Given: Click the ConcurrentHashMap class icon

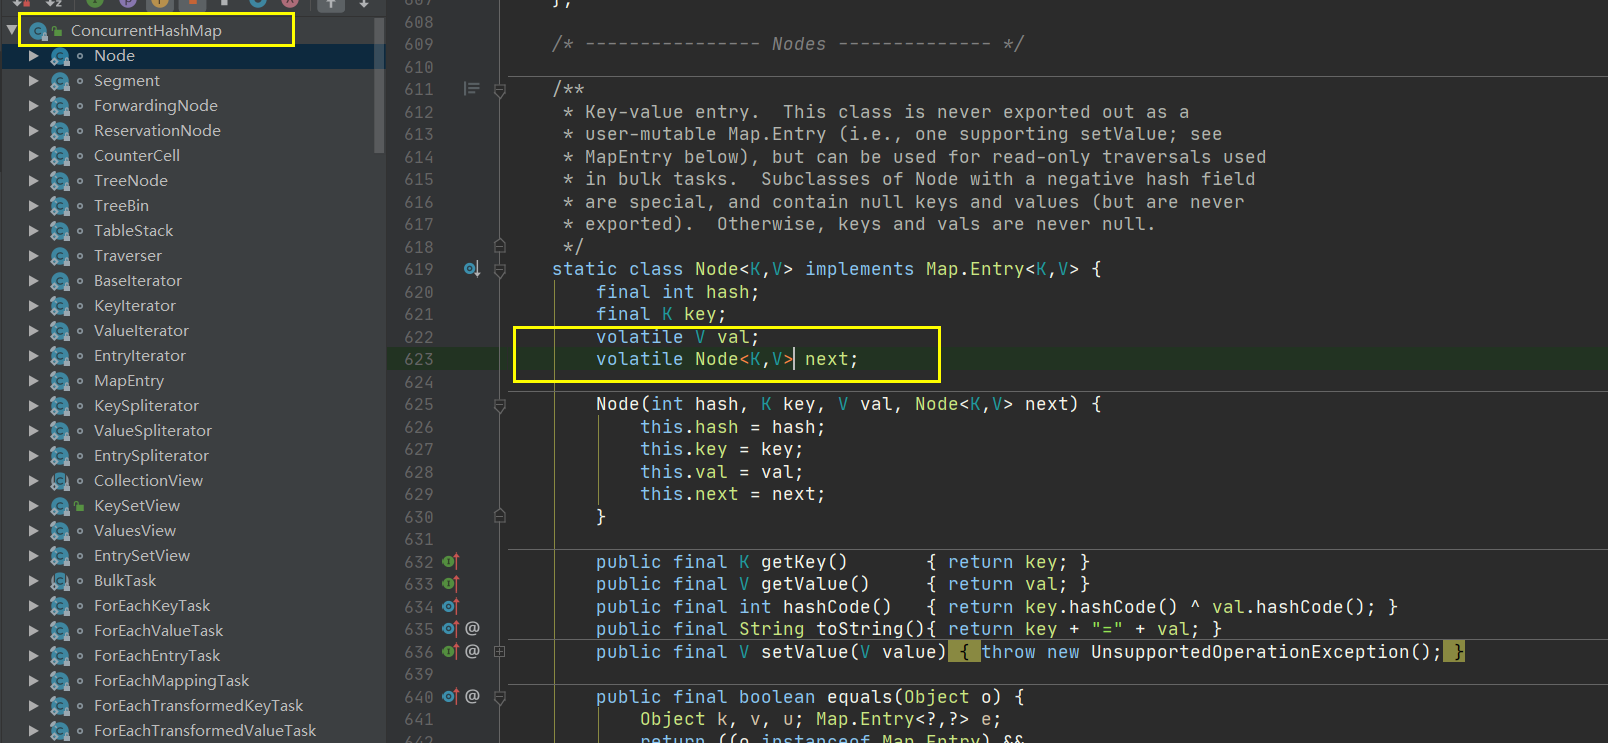Looking at the screenshot, I should 38,31.
